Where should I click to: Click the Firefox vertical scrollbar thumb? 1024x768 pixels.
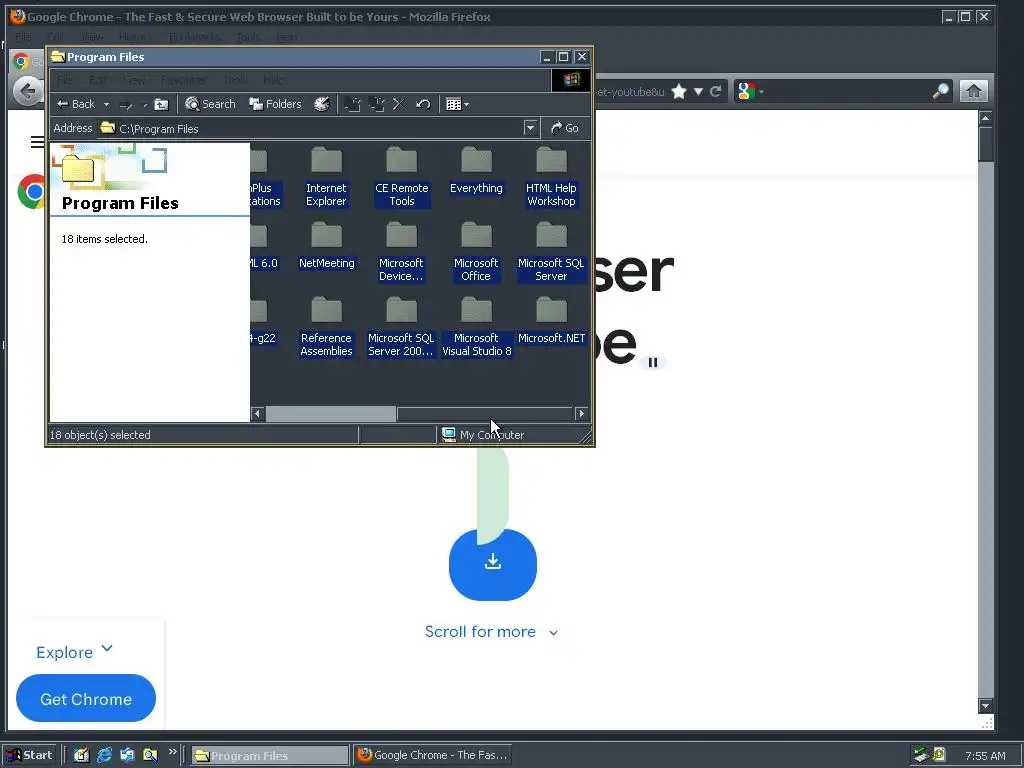pos(985,144)
